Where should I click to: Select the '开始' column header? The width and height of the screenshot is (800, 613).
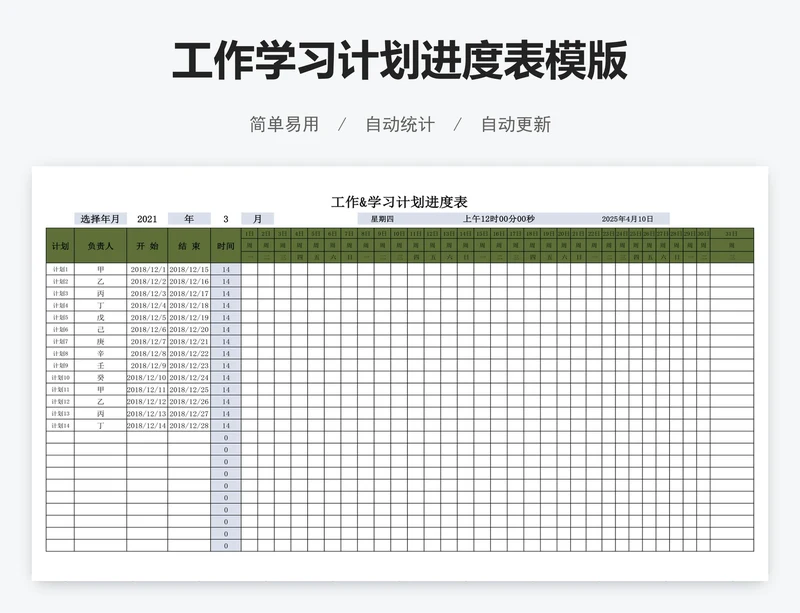tap(147, 246)
